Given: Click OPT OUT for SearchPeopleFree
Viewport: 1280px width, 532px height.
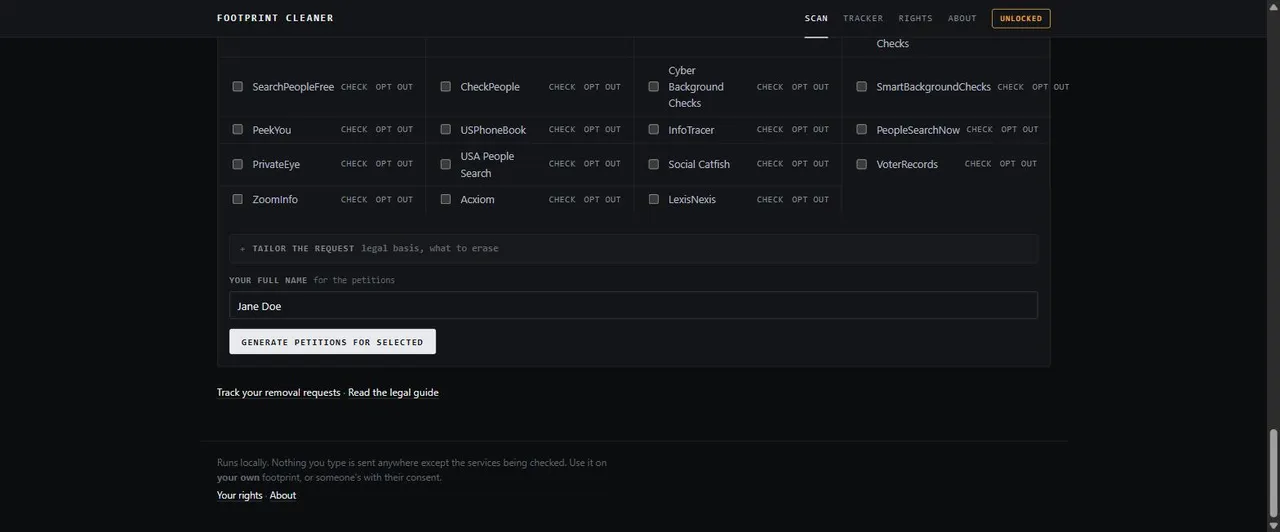Looking at the screenshot, I should tap(394, 87).
